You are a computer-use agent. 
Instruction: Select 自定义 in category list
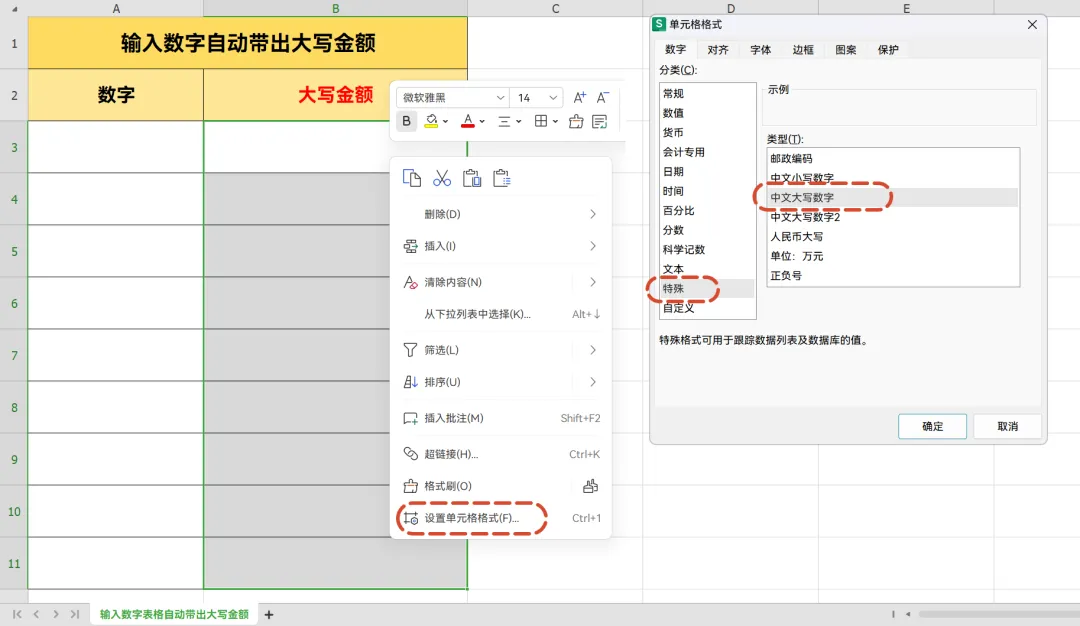pos(707,308)
